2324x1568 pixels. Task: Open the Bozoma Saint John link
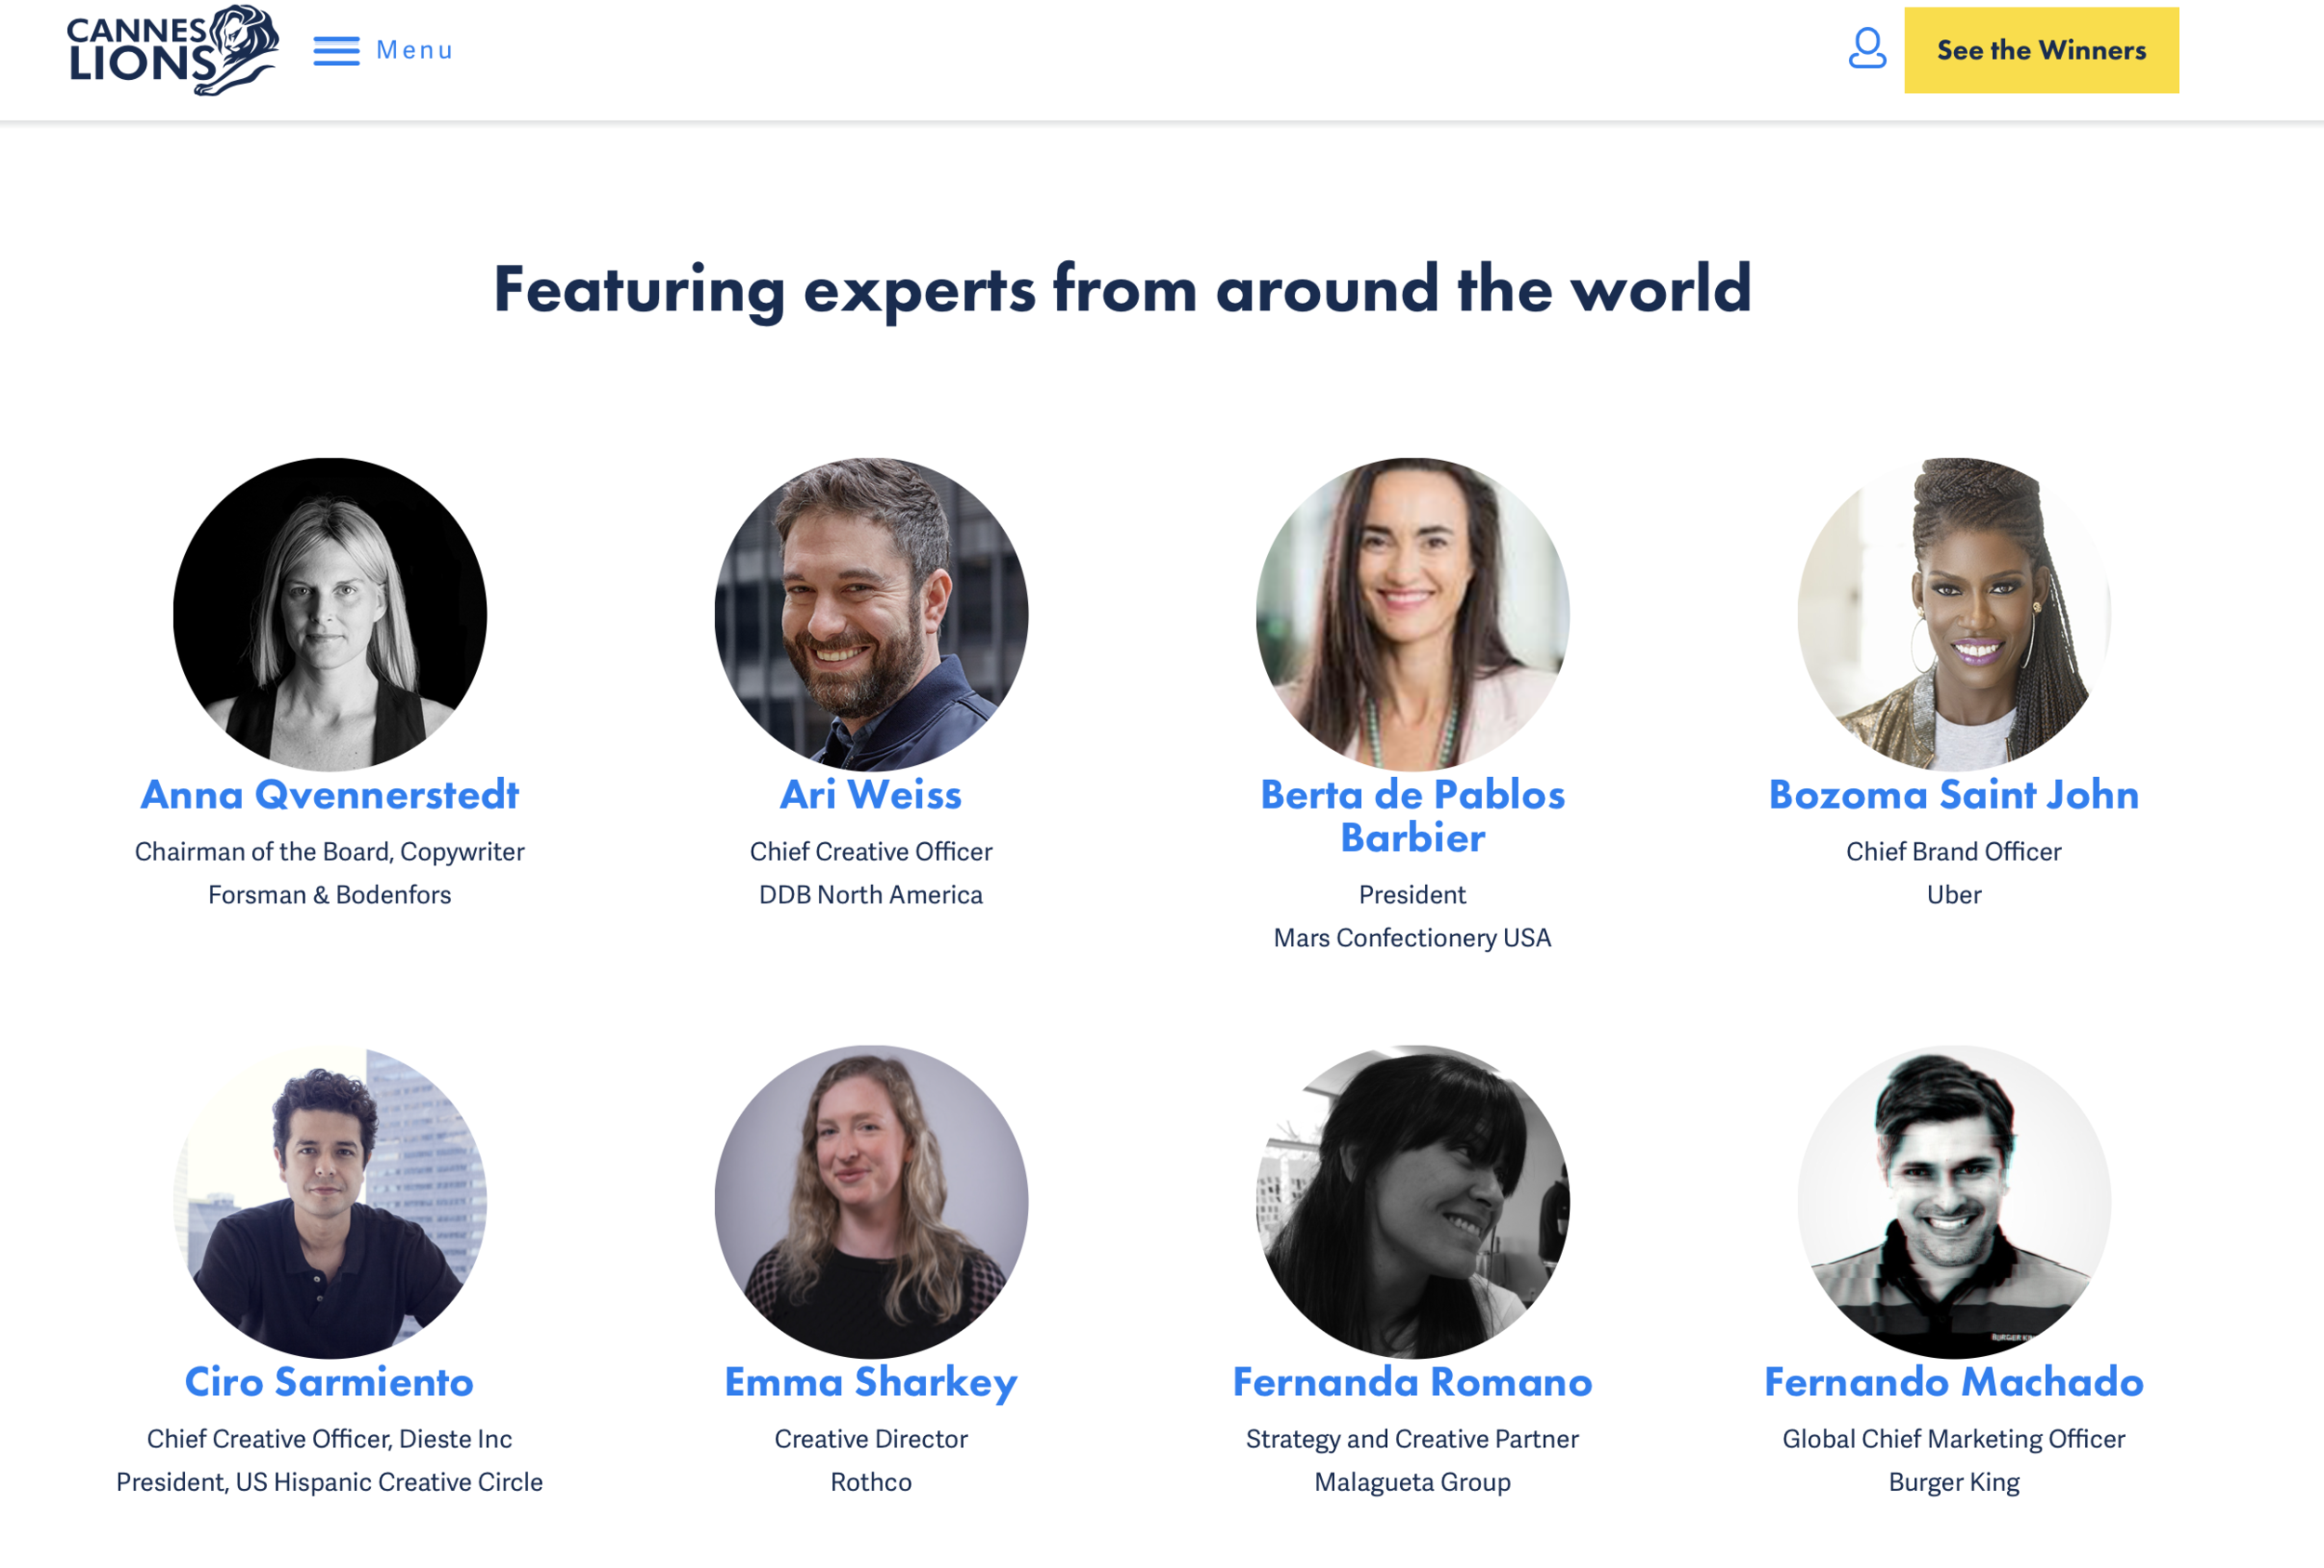click(1954, 795)
